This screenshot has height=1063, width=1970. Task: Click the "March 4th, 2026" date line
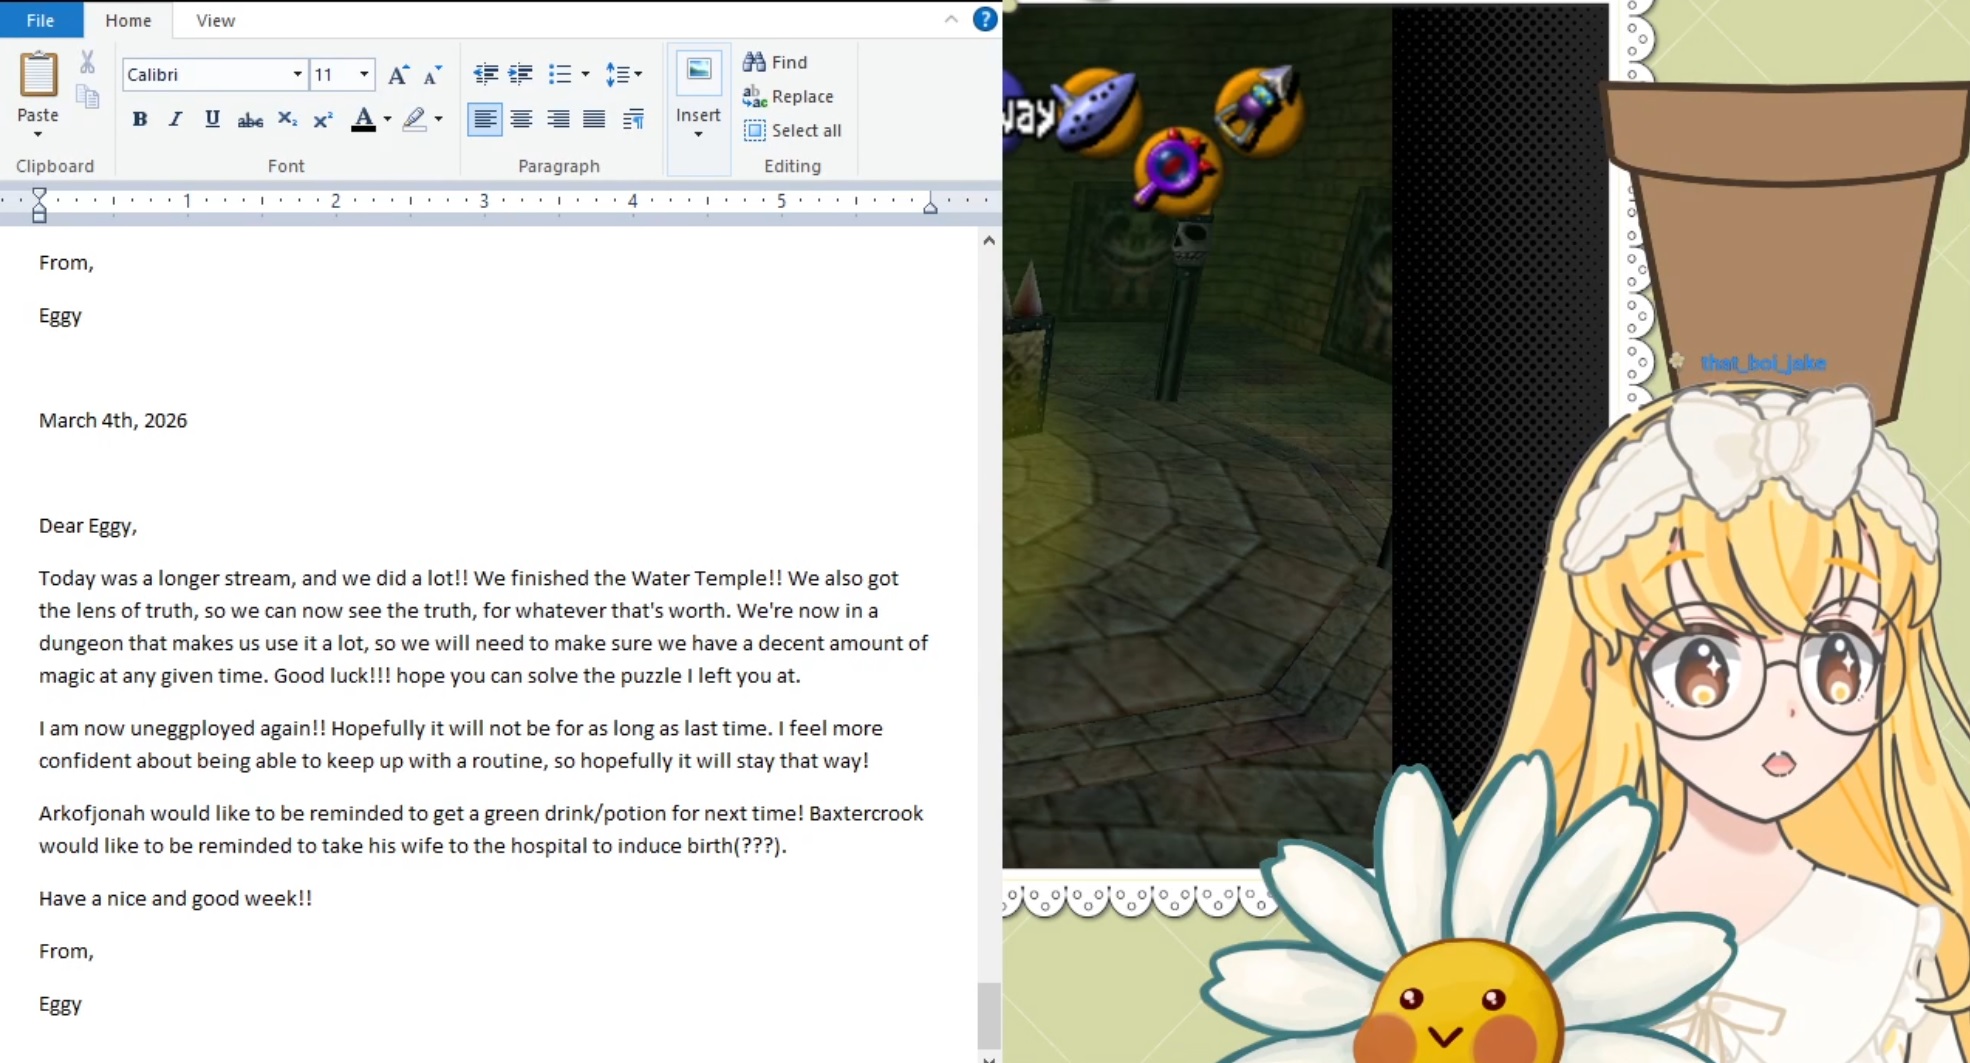[113, 420]
